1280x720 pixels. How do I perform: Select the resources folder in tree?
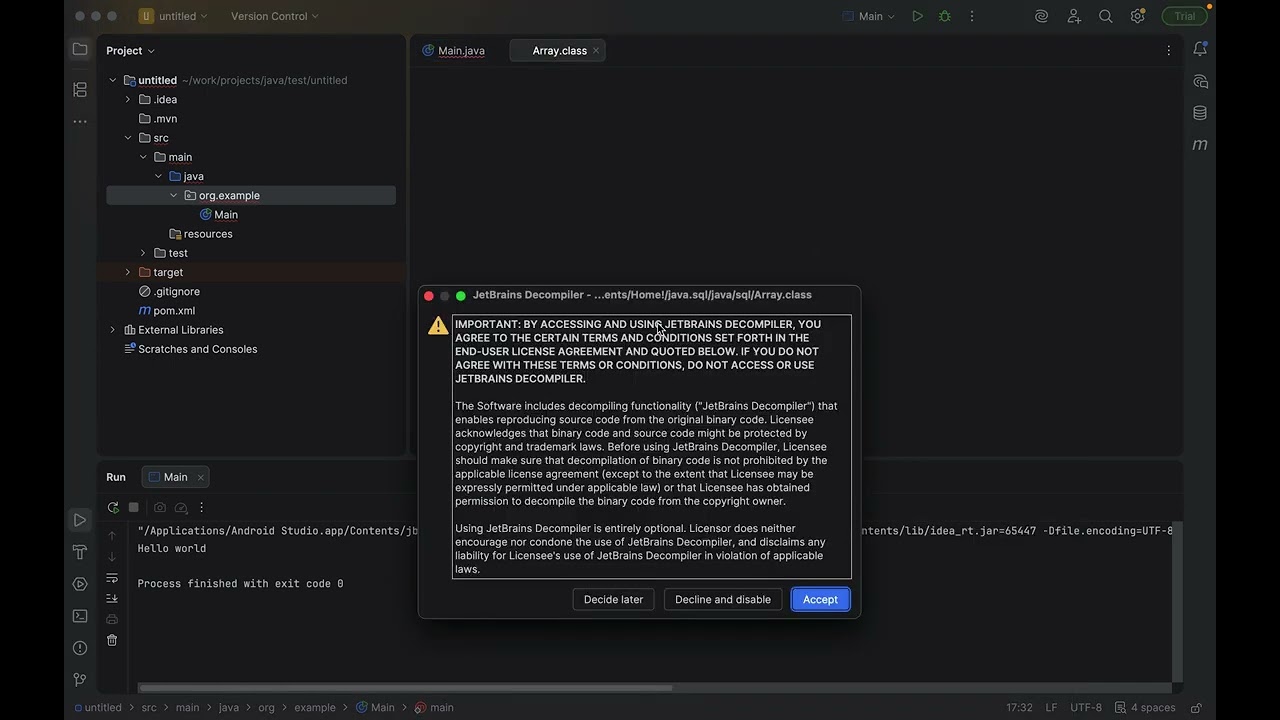pyautogui.click(x=208, y=234)
